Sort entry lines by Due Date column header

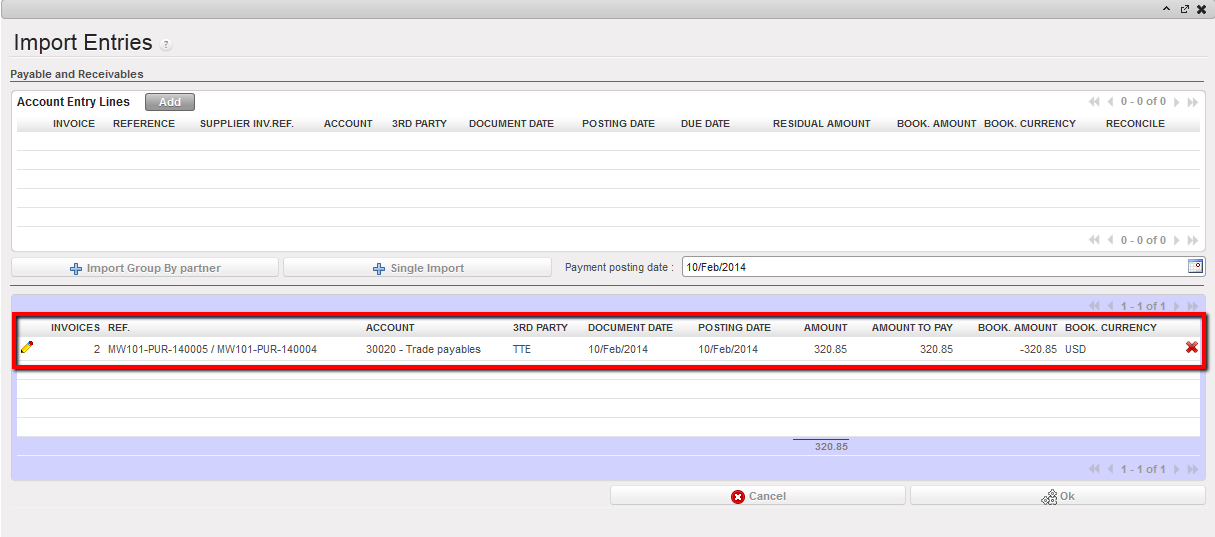click(x=705, y=124)
